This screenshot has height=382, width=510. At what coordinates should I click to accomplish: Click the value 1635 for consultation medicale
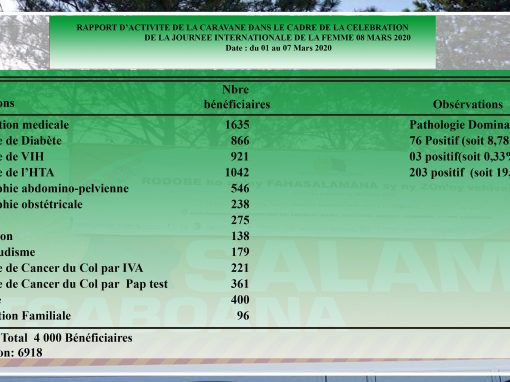click(237, 125)
